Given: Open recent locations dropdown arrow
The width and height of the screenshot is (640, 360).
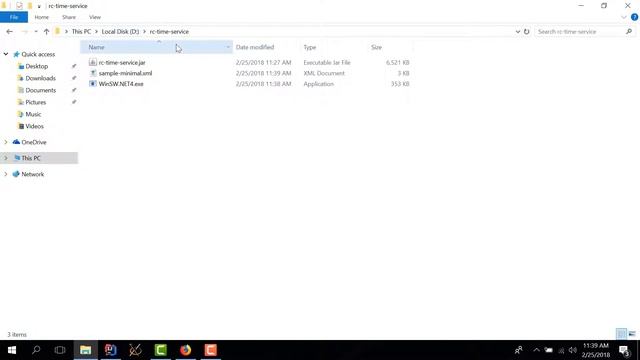Looking at the screenshot, I should [36, 31].
